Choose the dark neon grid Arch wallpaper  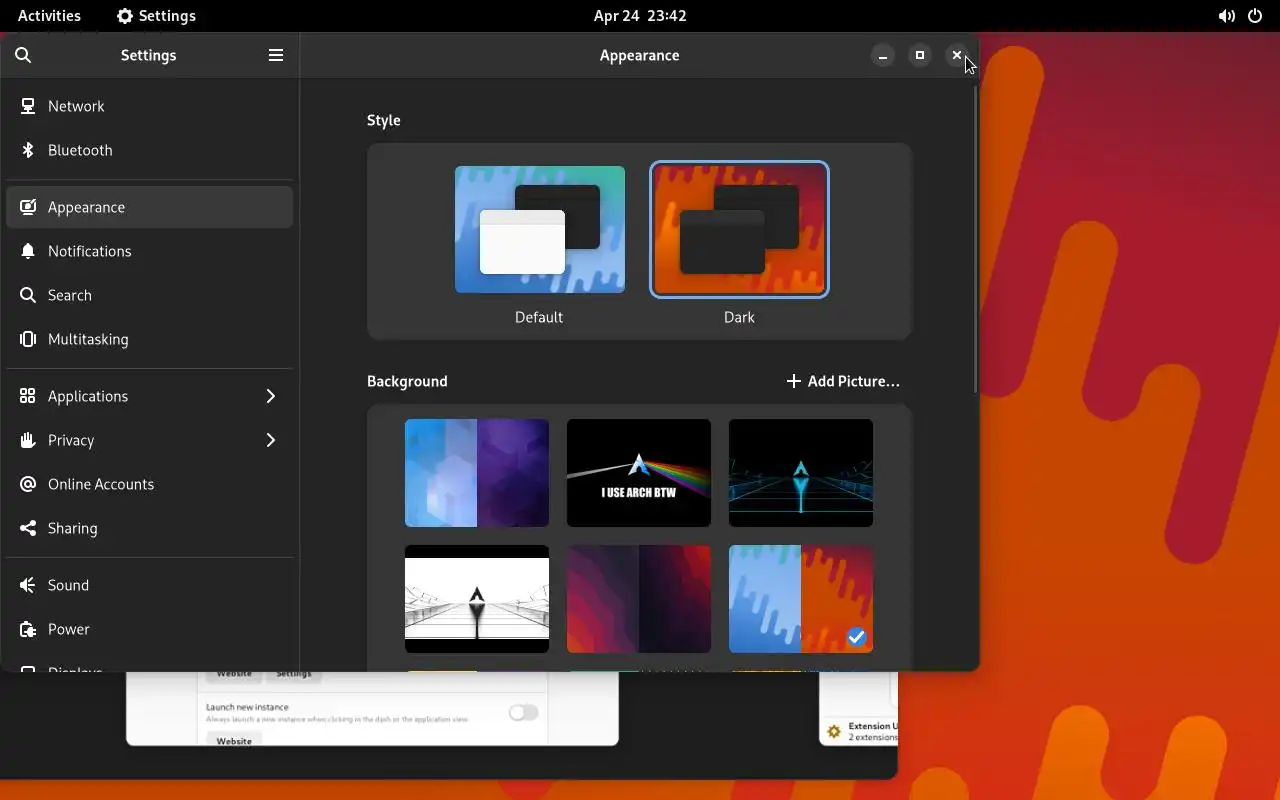pyautogui.click(x=801, y=473)
